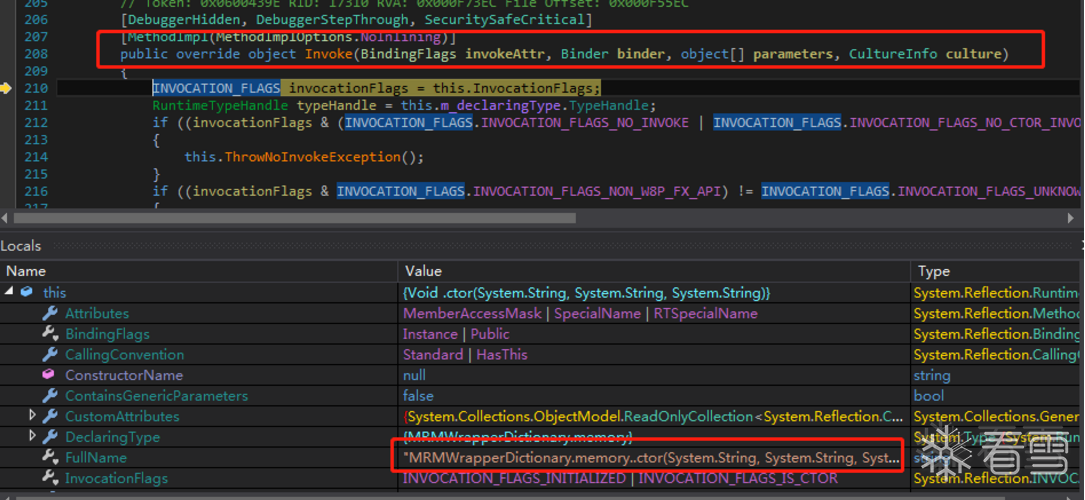
Task: Click the 'Standard | HasThis' value
Action: pyautogui.click(x=465, y=355)
